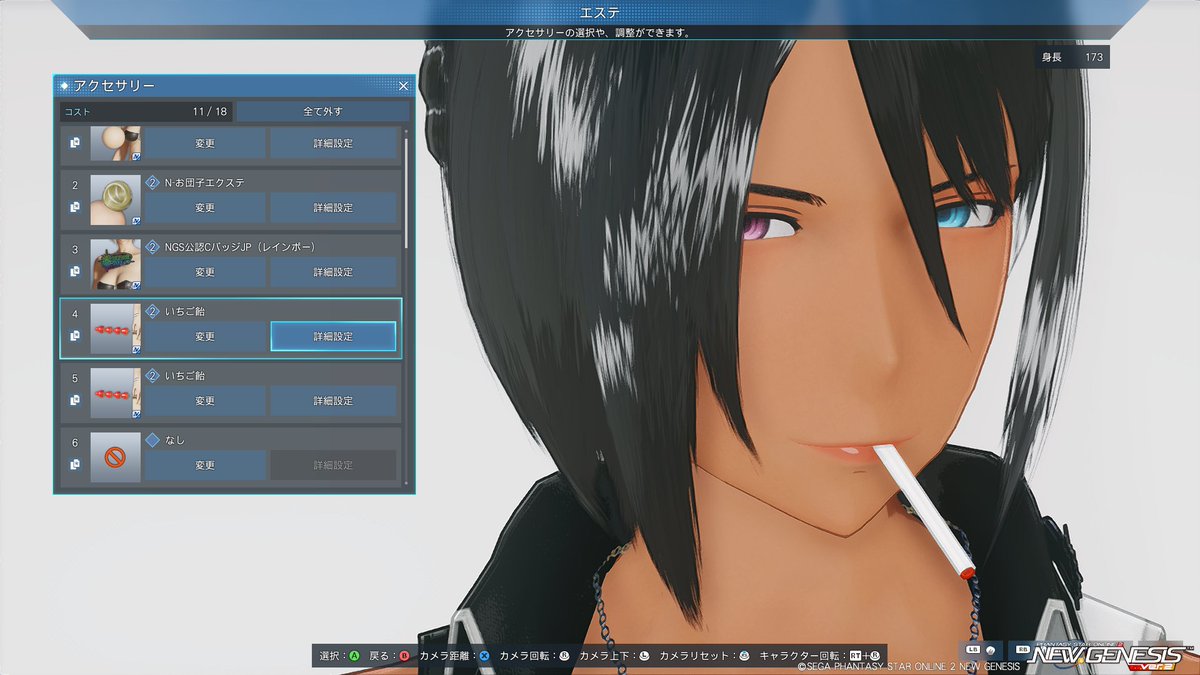Click the コスト 11 / 18 readout

146,111
